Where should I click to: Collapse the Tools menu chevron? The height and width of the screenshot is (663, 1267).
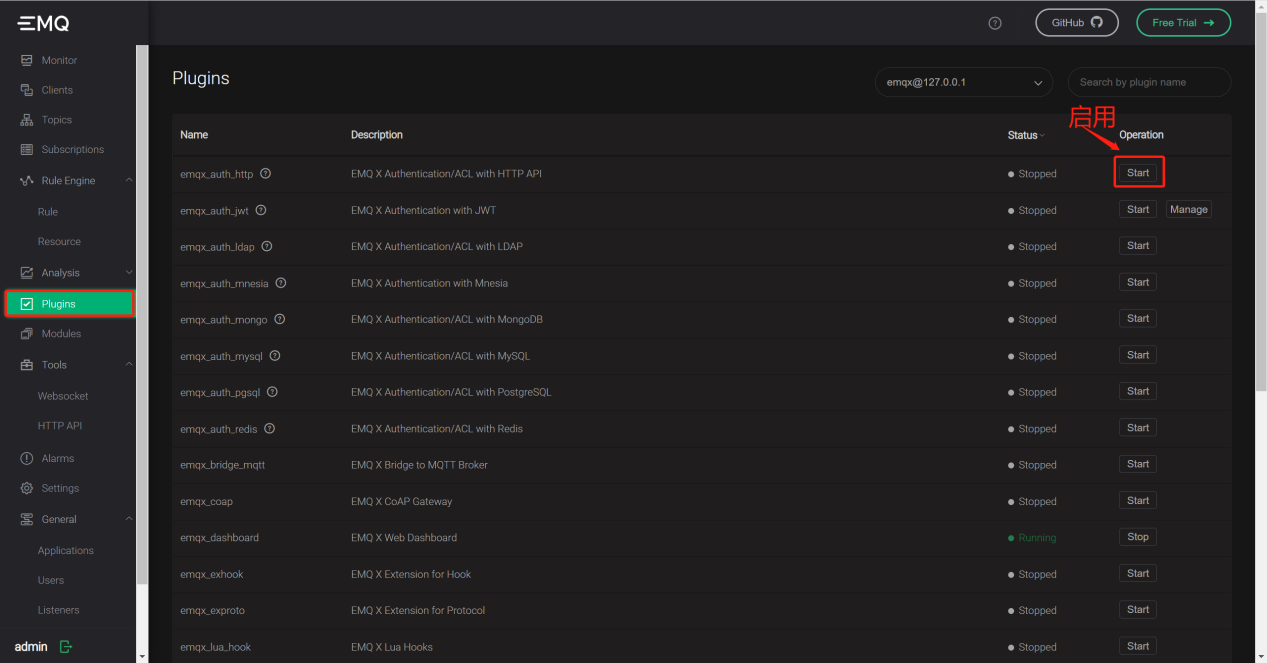pos(129,365)
